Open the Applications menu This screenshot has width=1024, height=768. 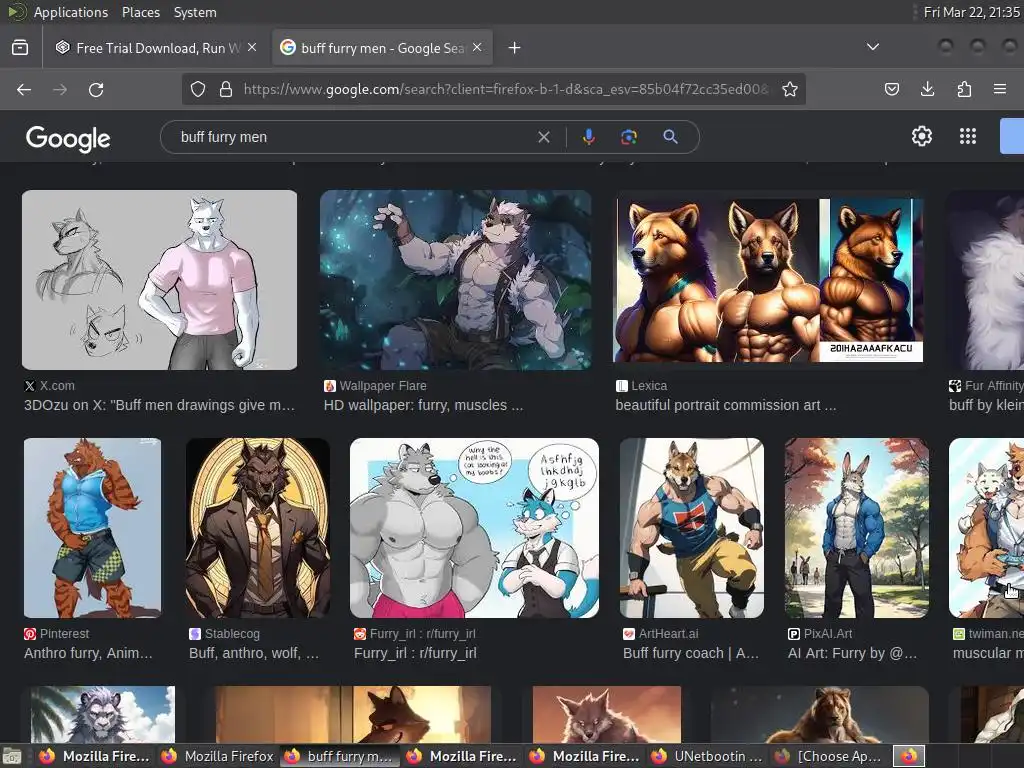click(x=71, y=12)
